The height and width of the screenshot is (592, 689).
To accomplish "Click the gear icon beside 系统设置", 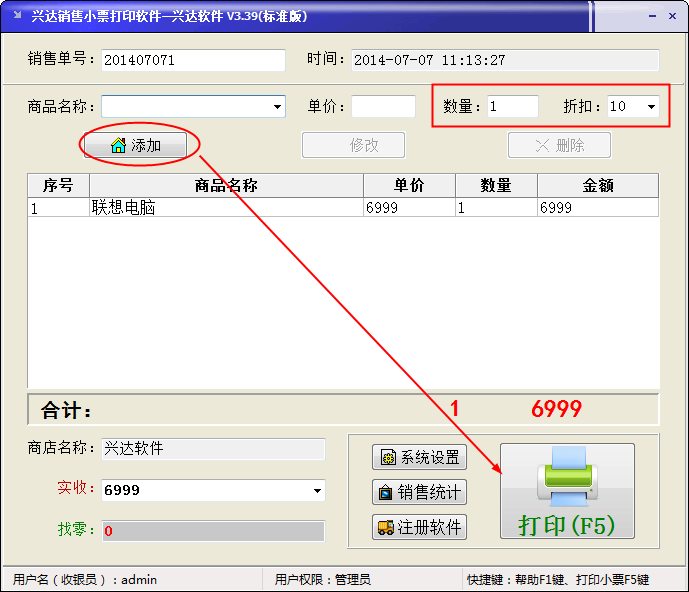I will click(388, 457).
